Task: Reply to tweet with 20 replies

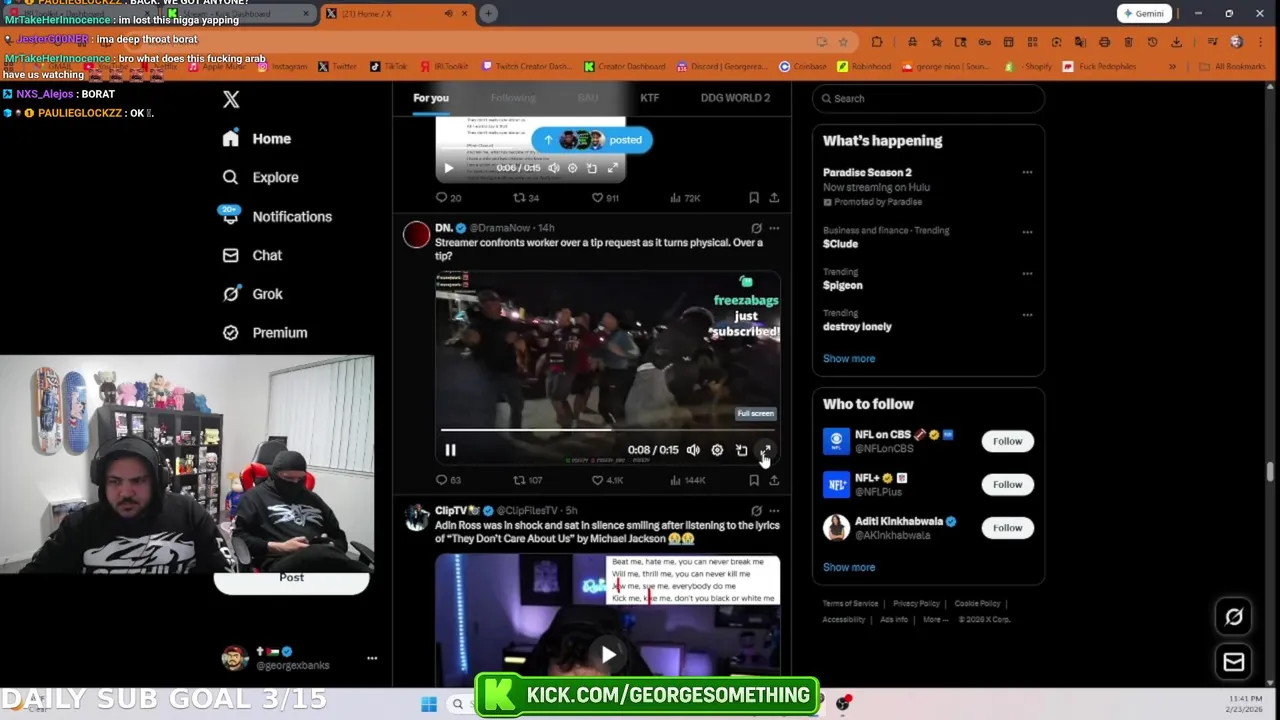Action: click(x=448, y=198)
